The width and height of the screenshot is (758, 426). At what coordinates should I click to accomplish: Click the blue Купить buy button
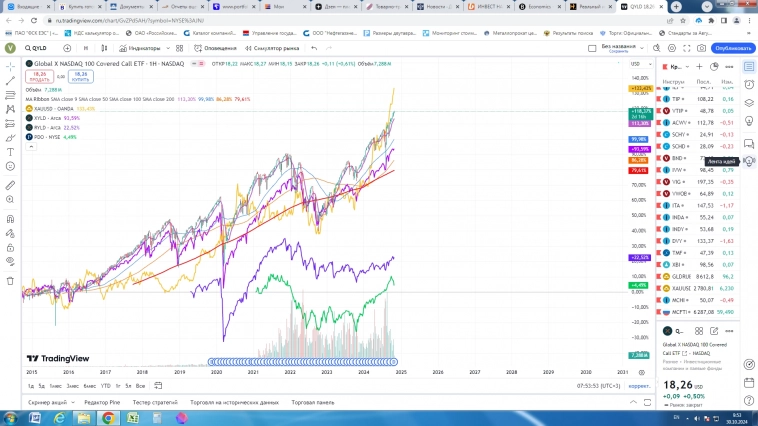pyautogui.click(x=81, y=76)
